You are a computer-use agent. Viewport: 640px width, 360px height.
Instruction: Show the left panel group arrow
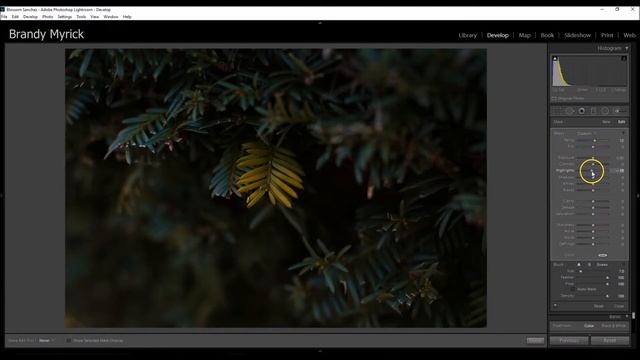click(x=2, y=196)
